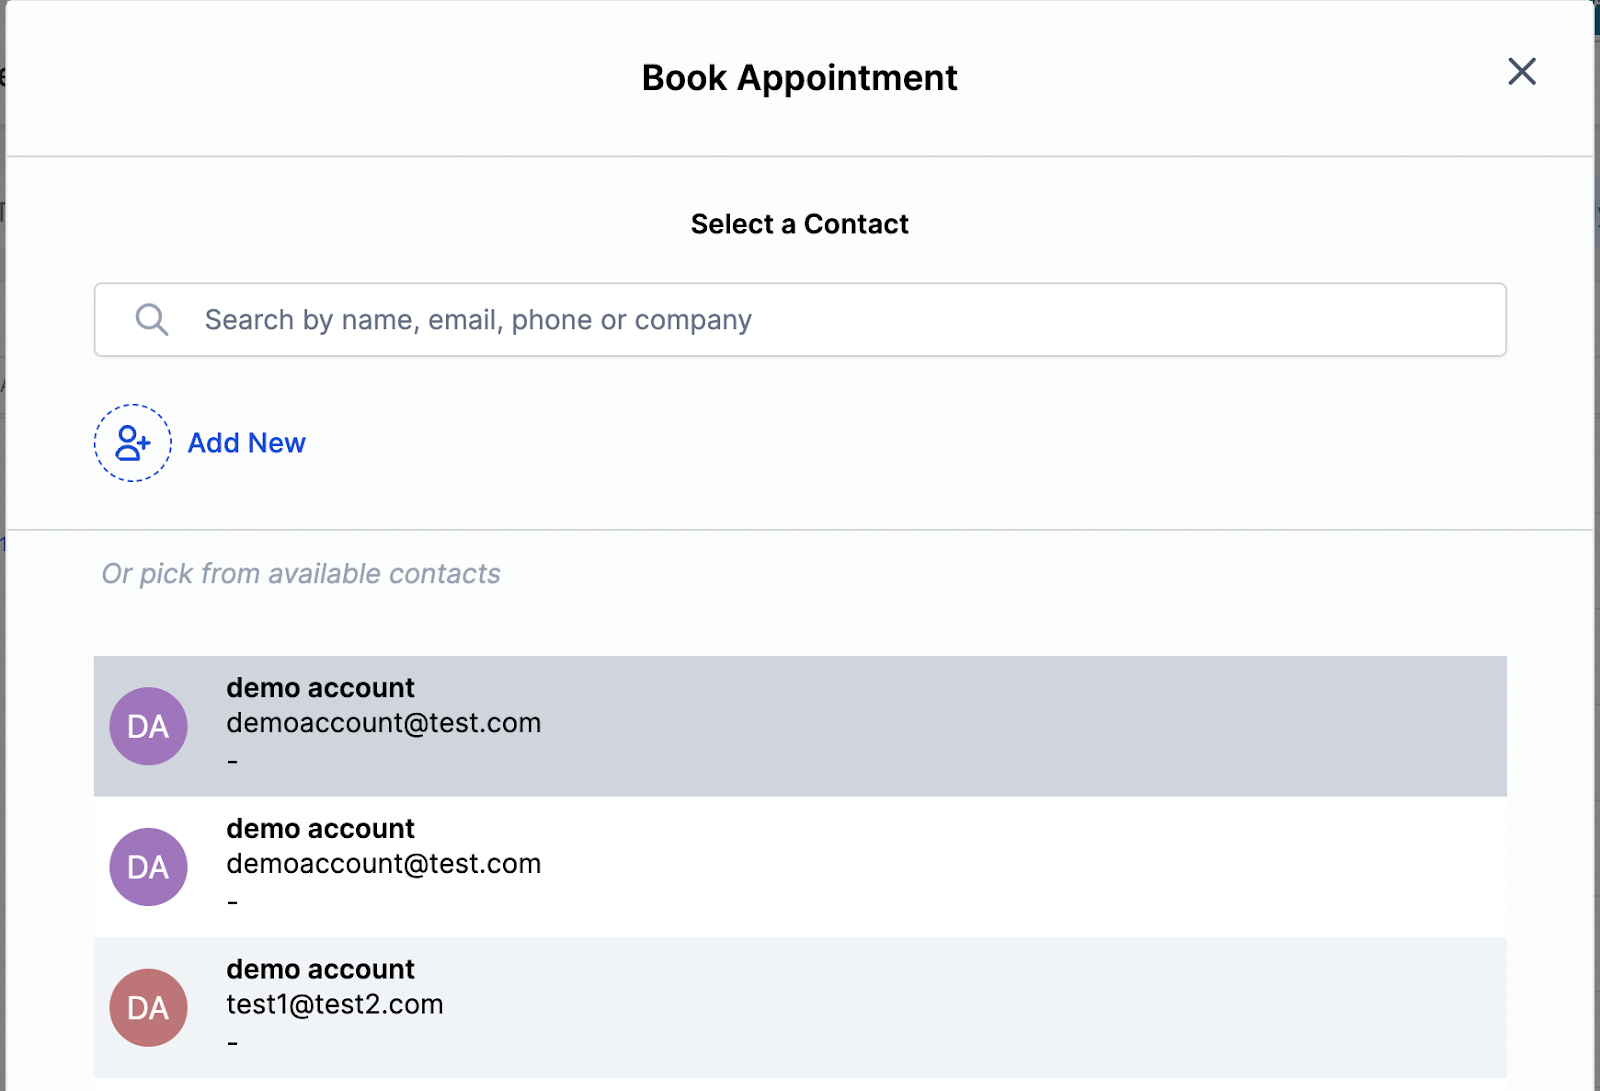Click the Book Appointment title
Image resolution: width=1600 pixels, height=1091 pixels.
click(799, 78)
